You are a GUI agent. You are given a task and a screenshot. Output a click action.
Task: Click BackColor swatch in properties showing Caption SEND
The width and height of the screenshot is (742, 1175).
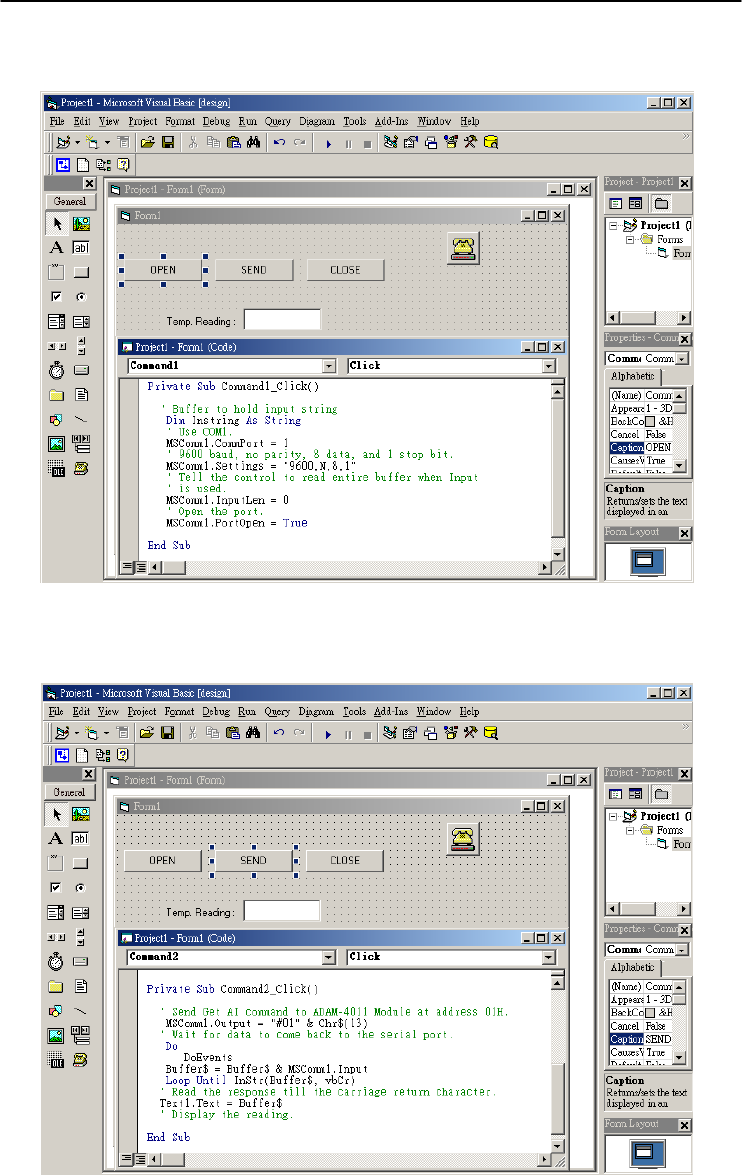point(650,1013)
